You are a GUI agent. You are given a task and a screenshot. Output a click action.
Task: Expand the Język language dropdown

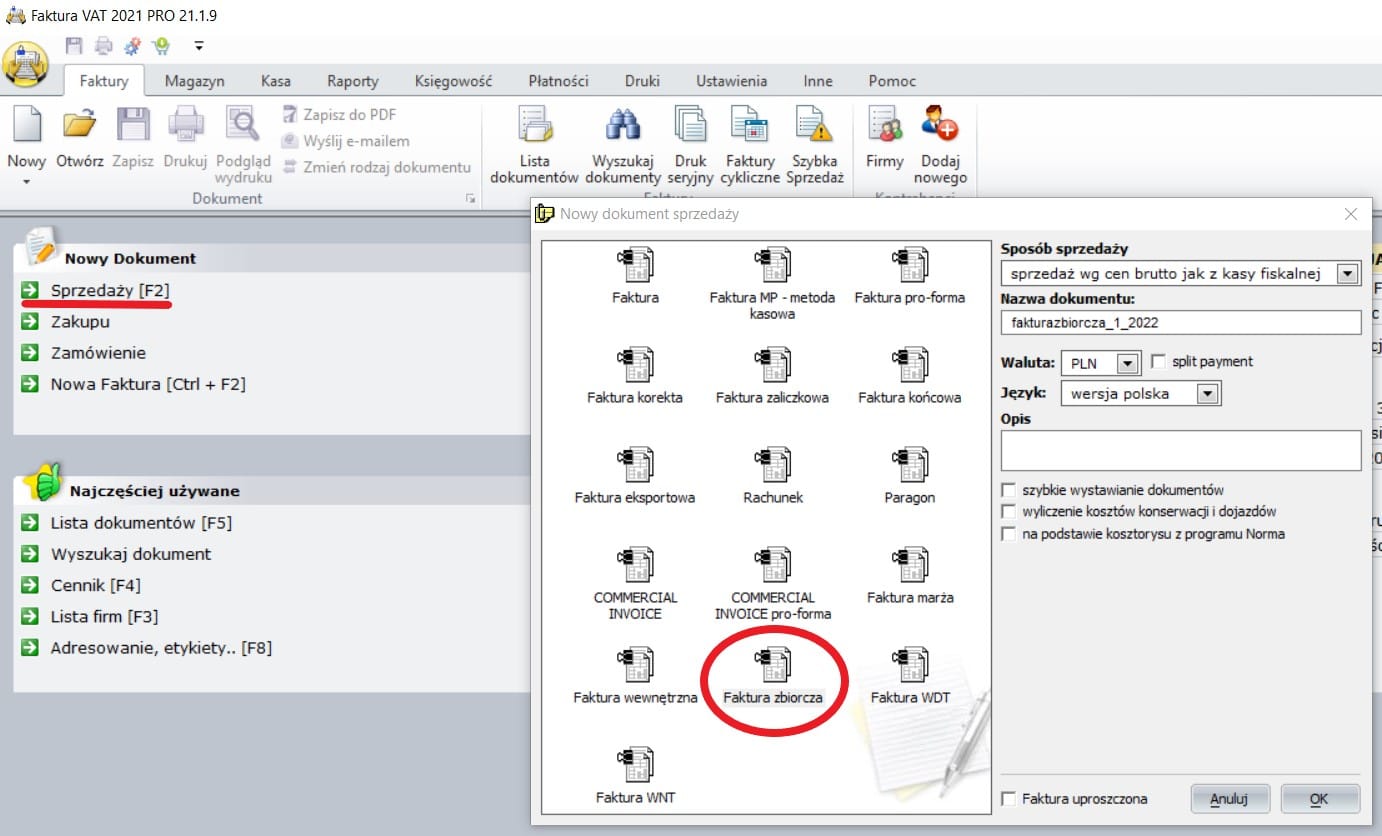1208,394
